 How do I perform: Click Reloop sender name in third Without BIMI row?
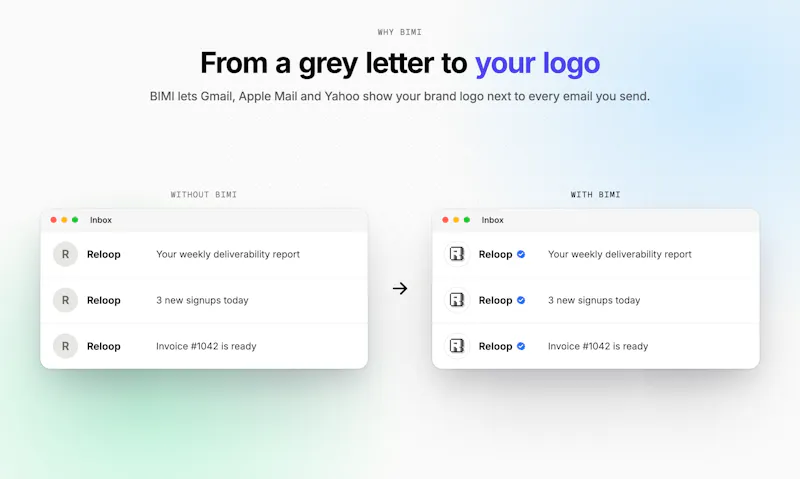(x=104, y=346)
